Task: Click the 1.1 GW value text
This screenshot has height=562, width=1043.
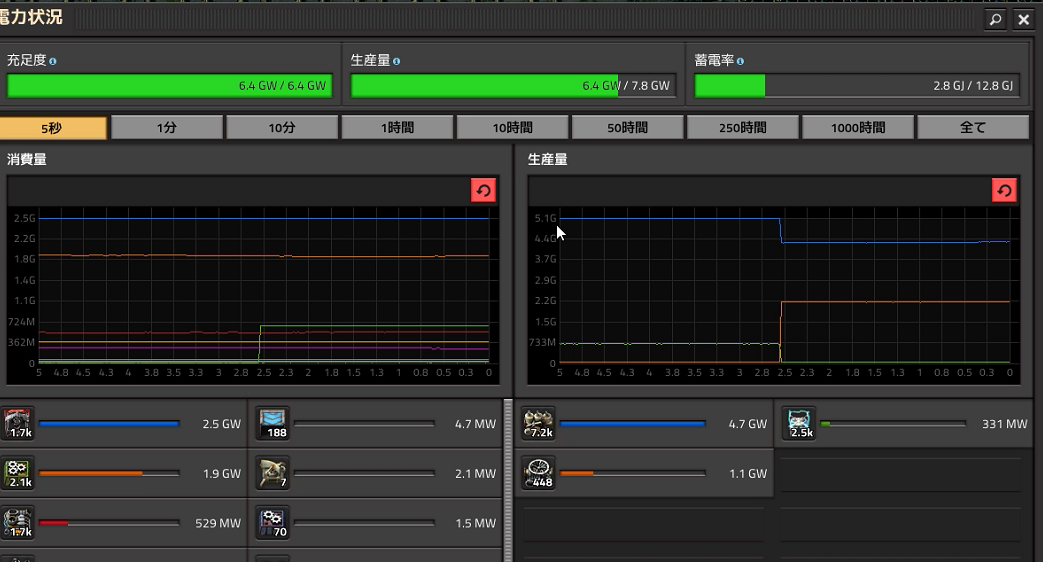Action: pyautogui.click(x=748, y=474)
